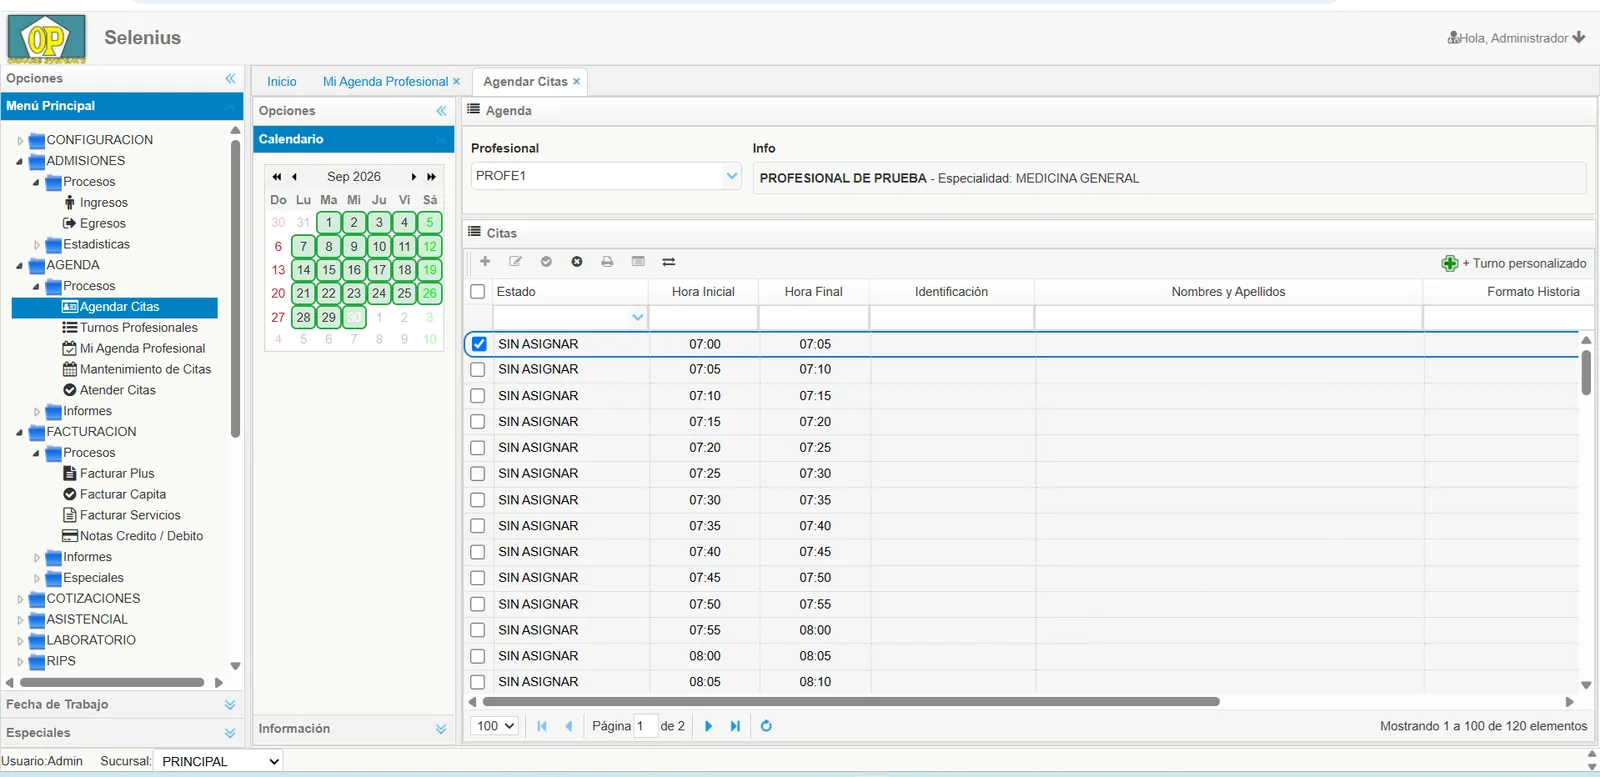Select the Agendar Citas tab

click(525, 82)
